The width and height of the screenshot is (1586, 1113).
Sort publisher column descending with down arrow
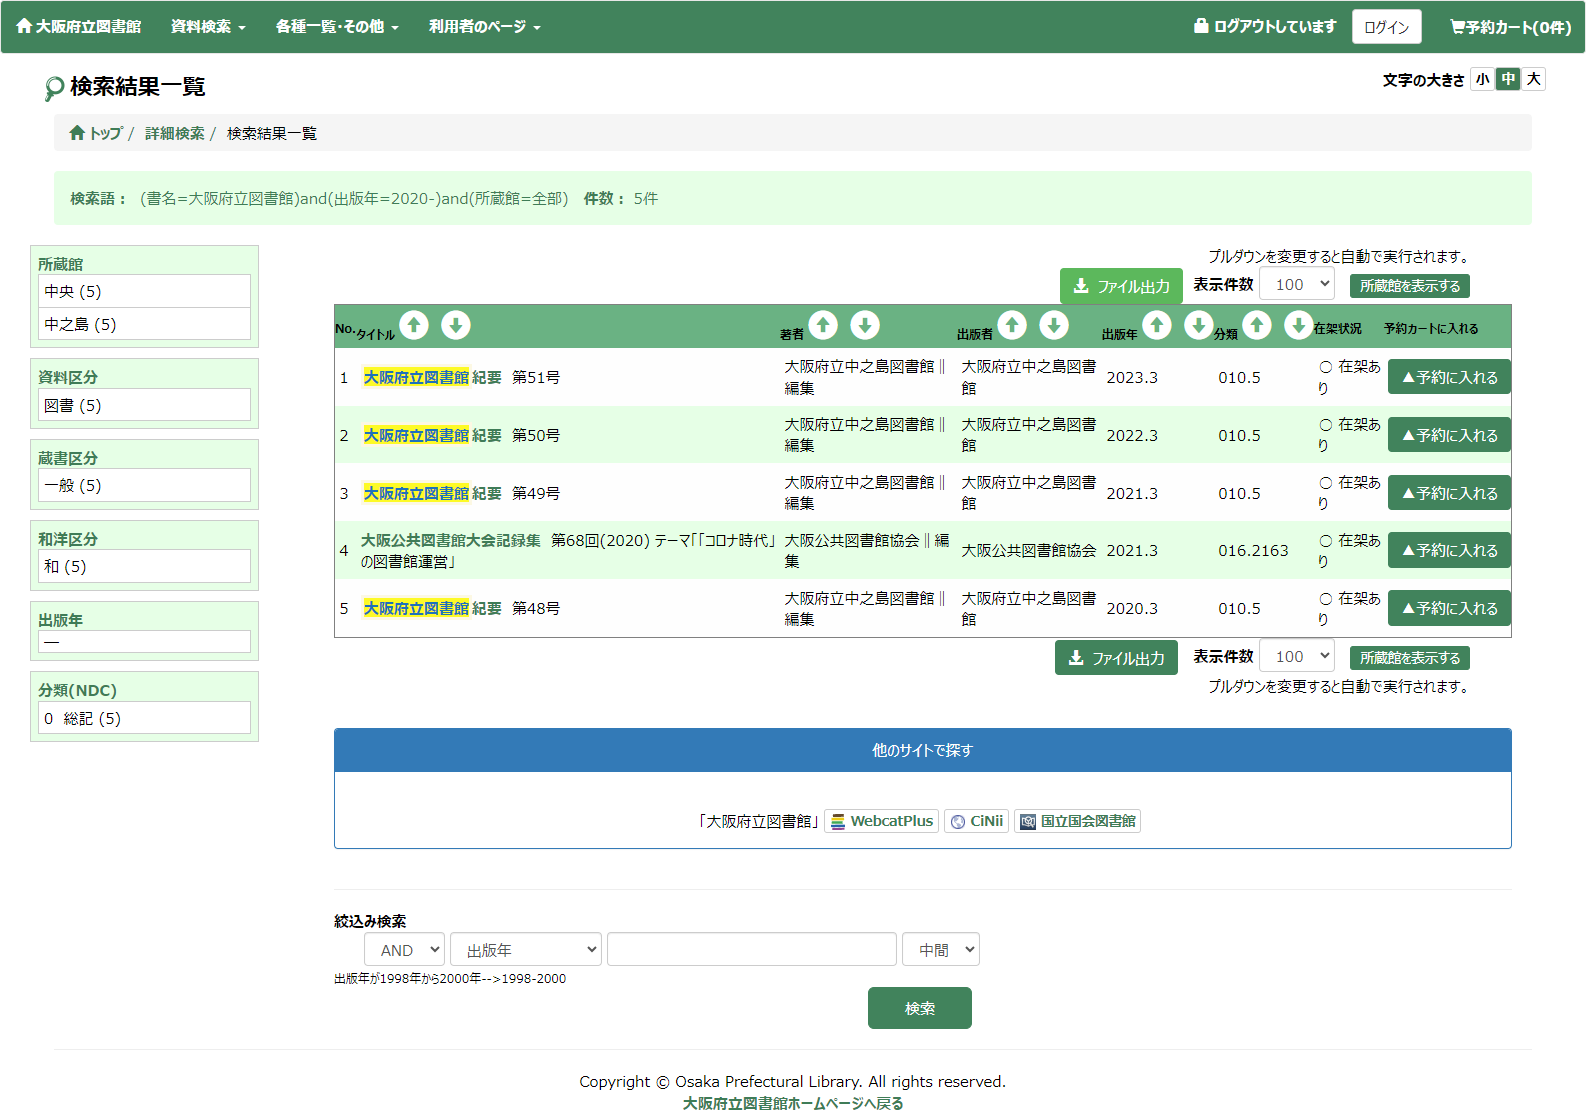coord(1054,325)
